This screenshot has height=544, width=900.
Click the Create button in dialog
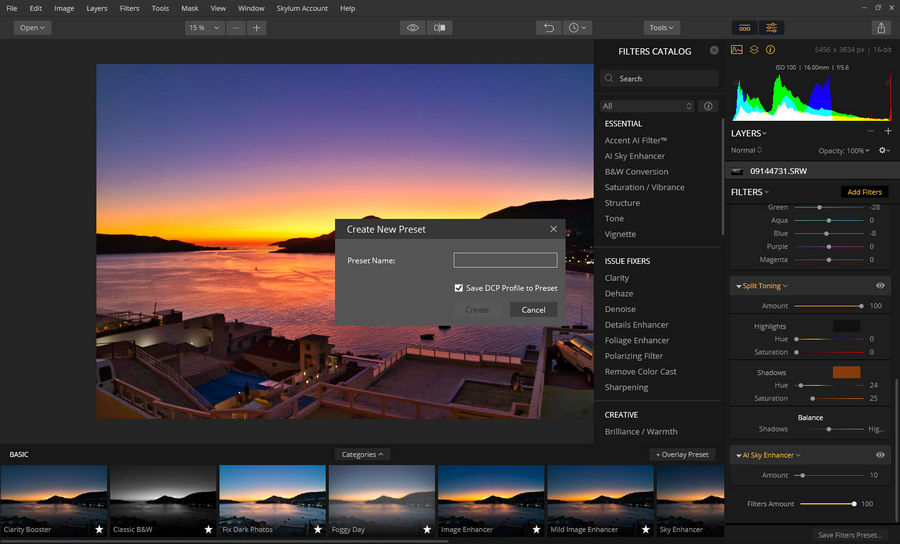477,310
